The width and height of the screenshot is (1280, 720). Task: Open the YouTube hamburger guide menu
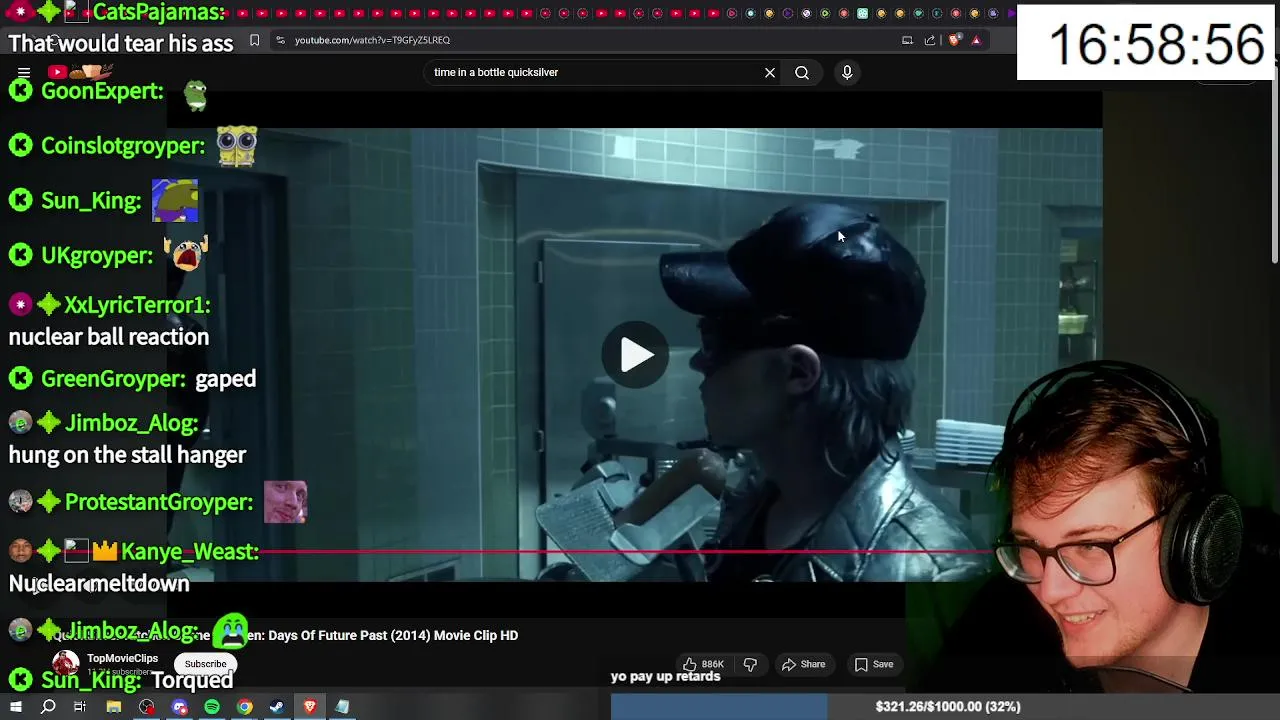(24, 73)
